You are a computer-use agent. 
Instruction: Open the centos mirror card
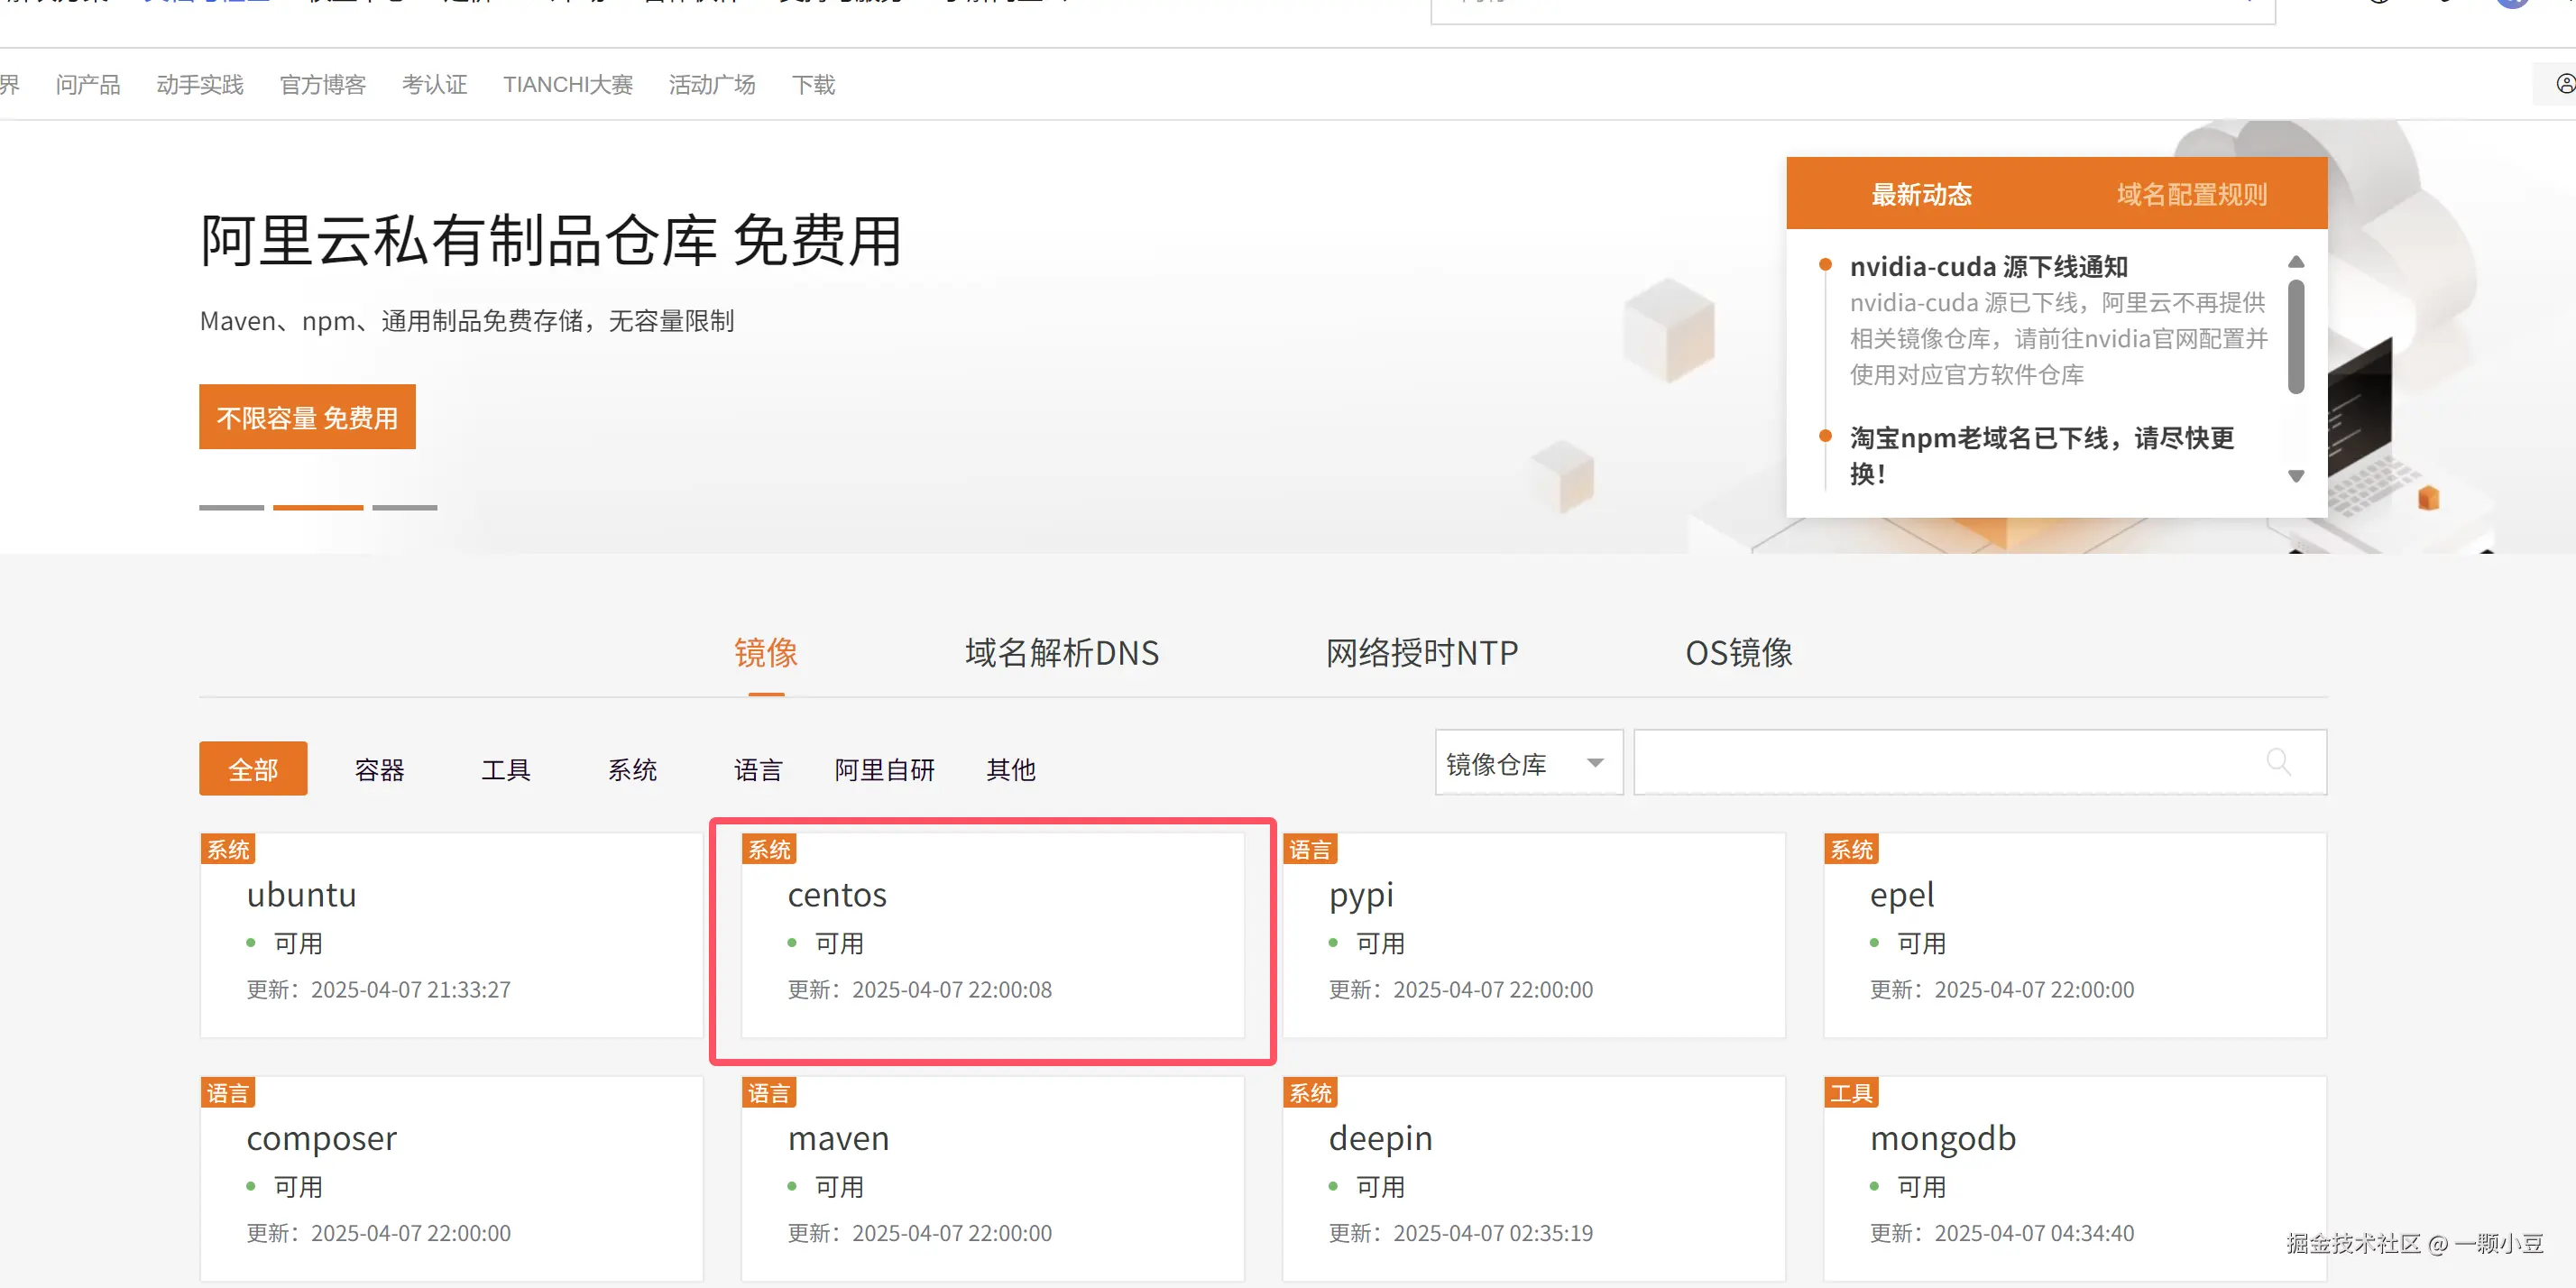click(x=991, y=936)
